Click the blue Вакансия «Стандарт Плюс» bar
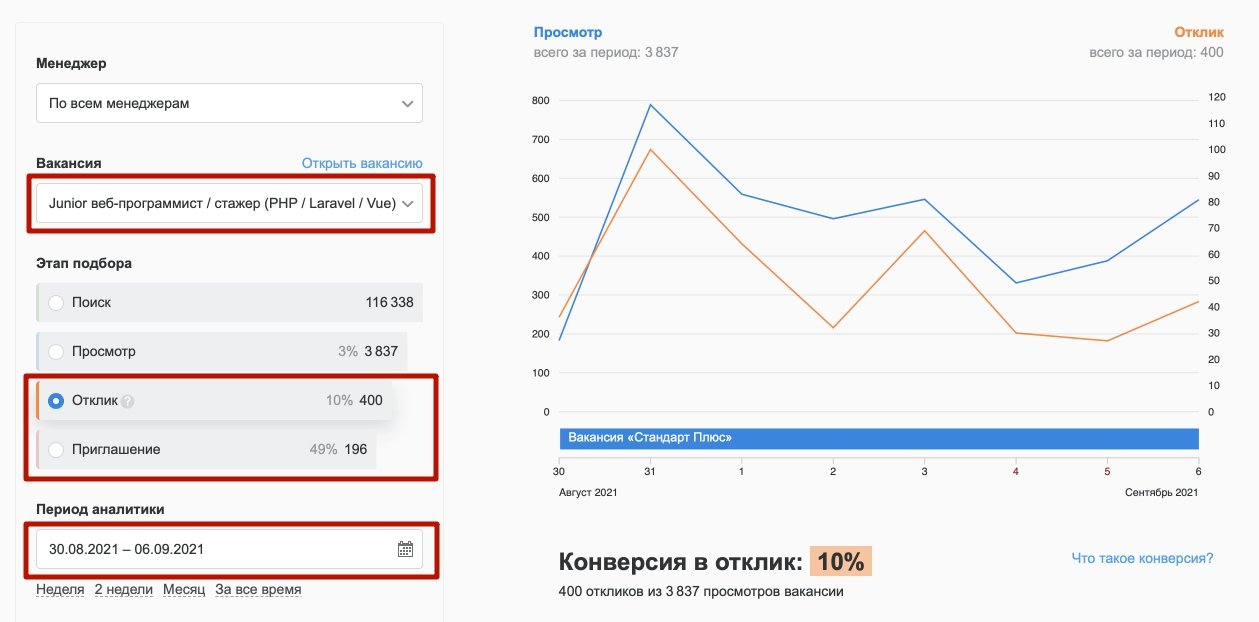 878,438
